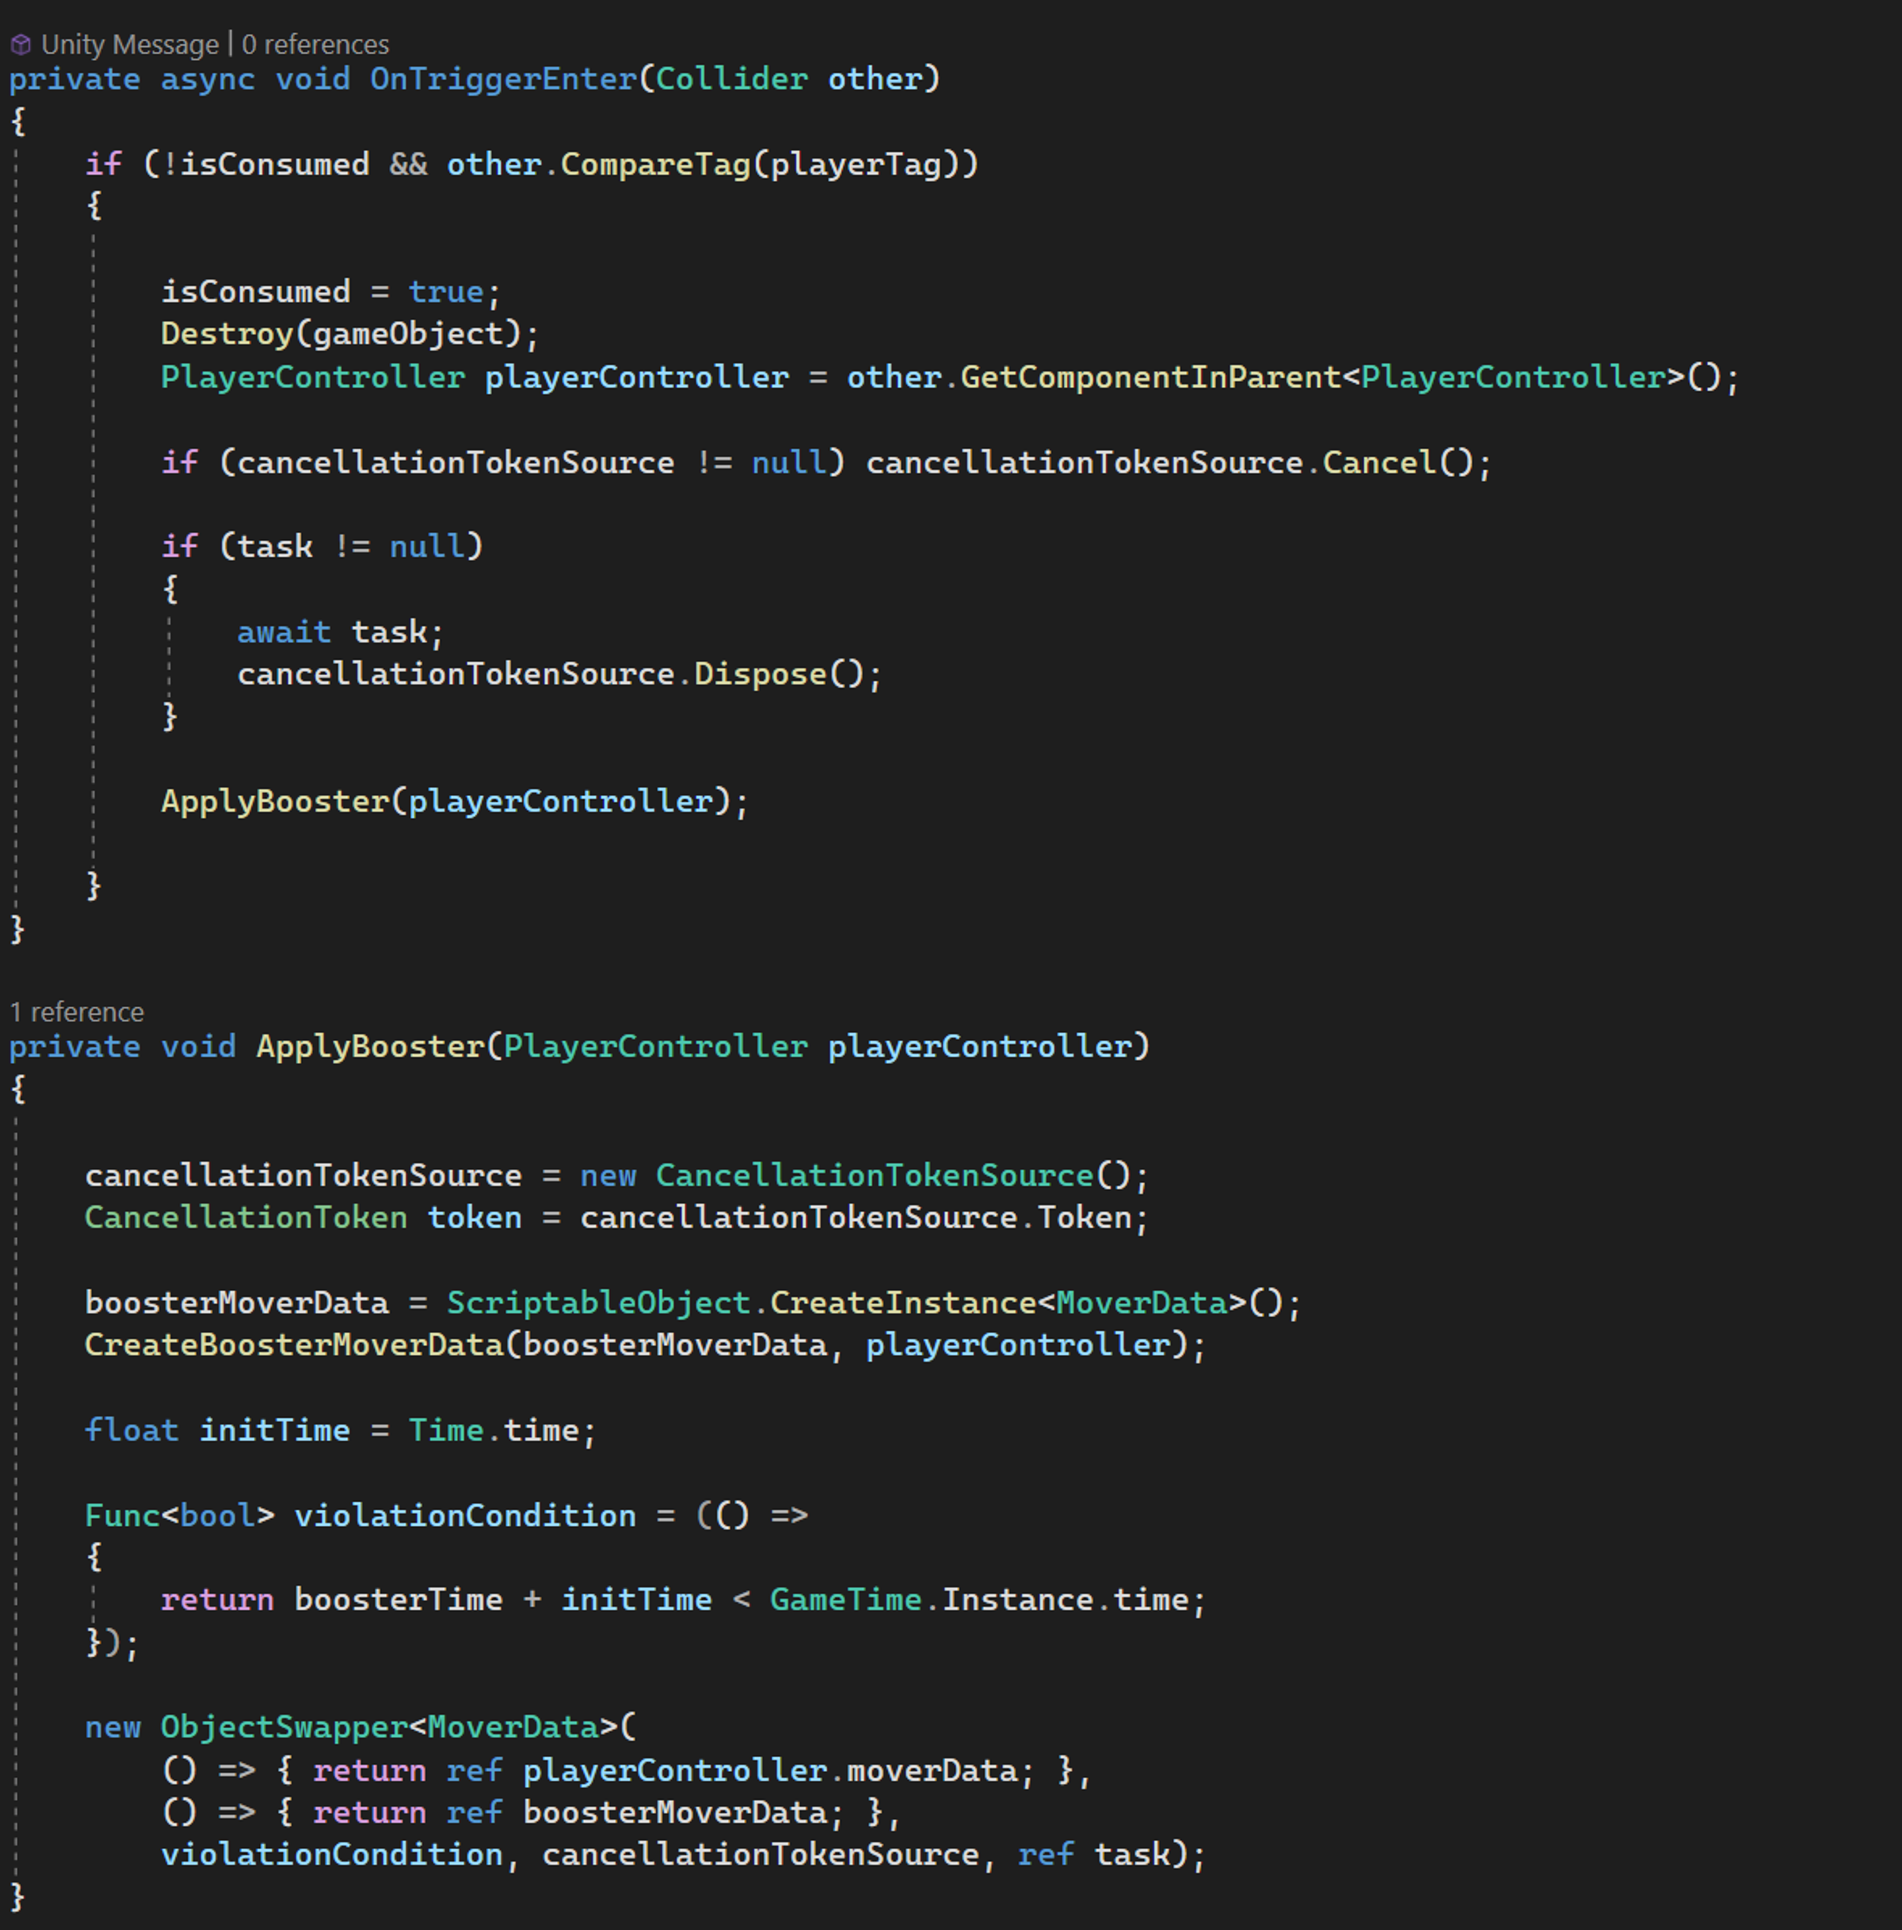Click the Dispose() method call
Screen dimensions: 1902x1930
pyautogui.click(x=760, y=674)
